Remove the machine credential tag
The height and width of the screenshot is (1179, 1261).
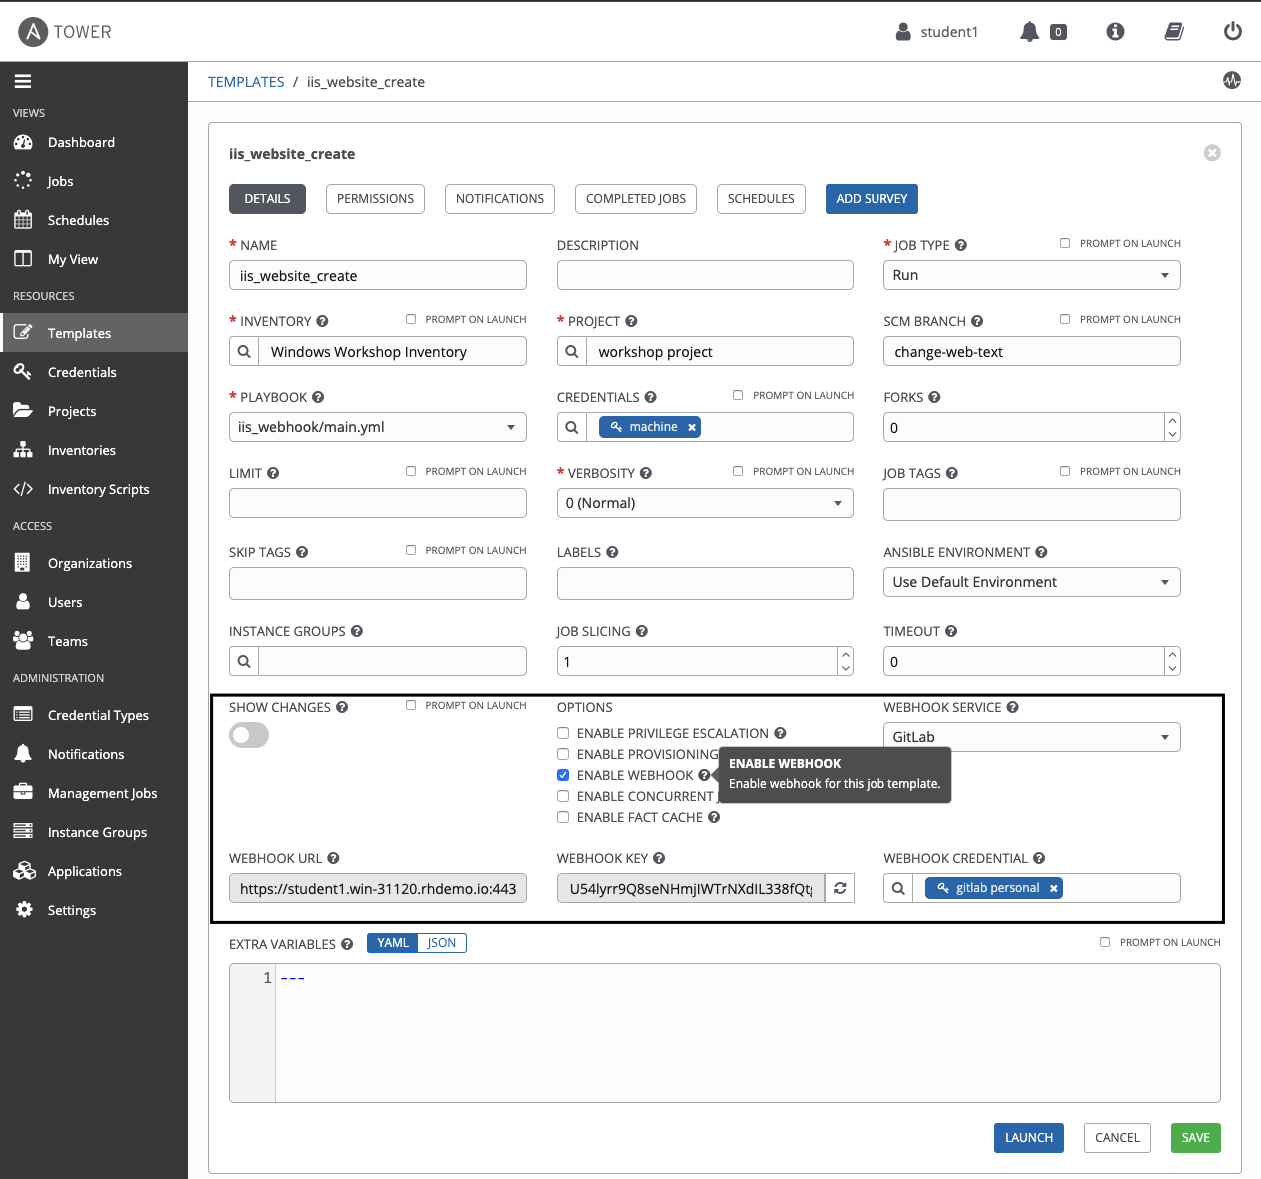(691, 428)
